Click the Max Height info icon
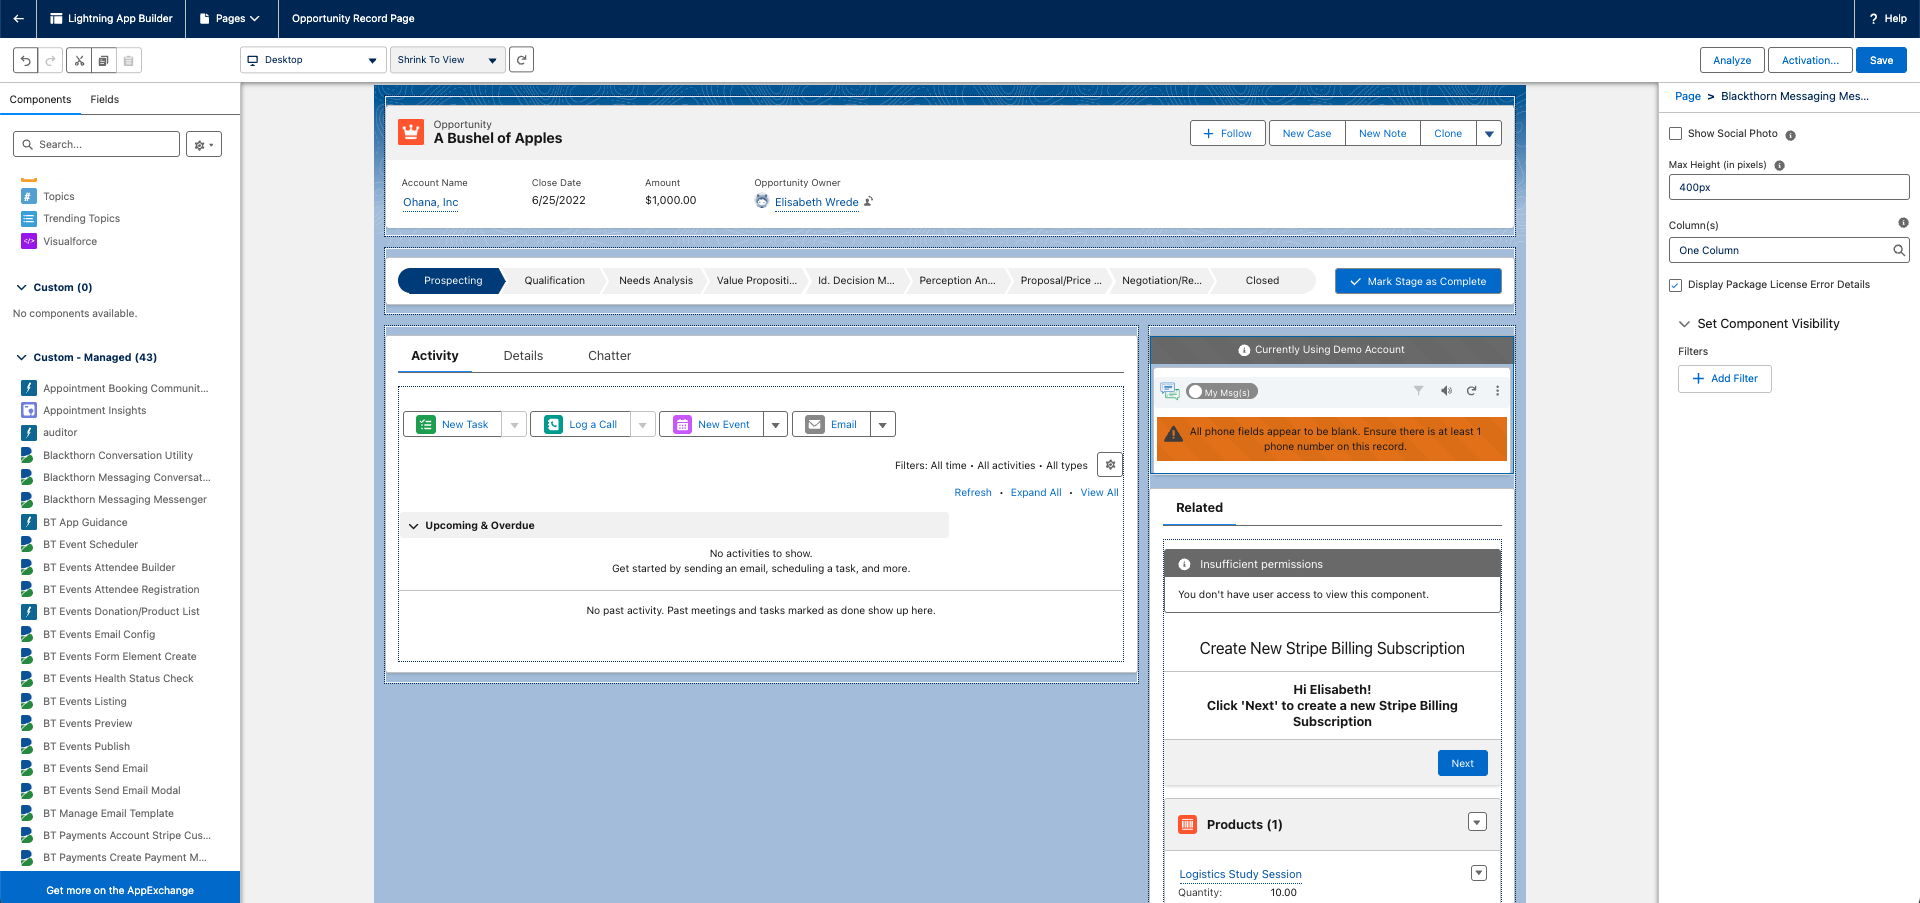 [x=1779, y=166]
